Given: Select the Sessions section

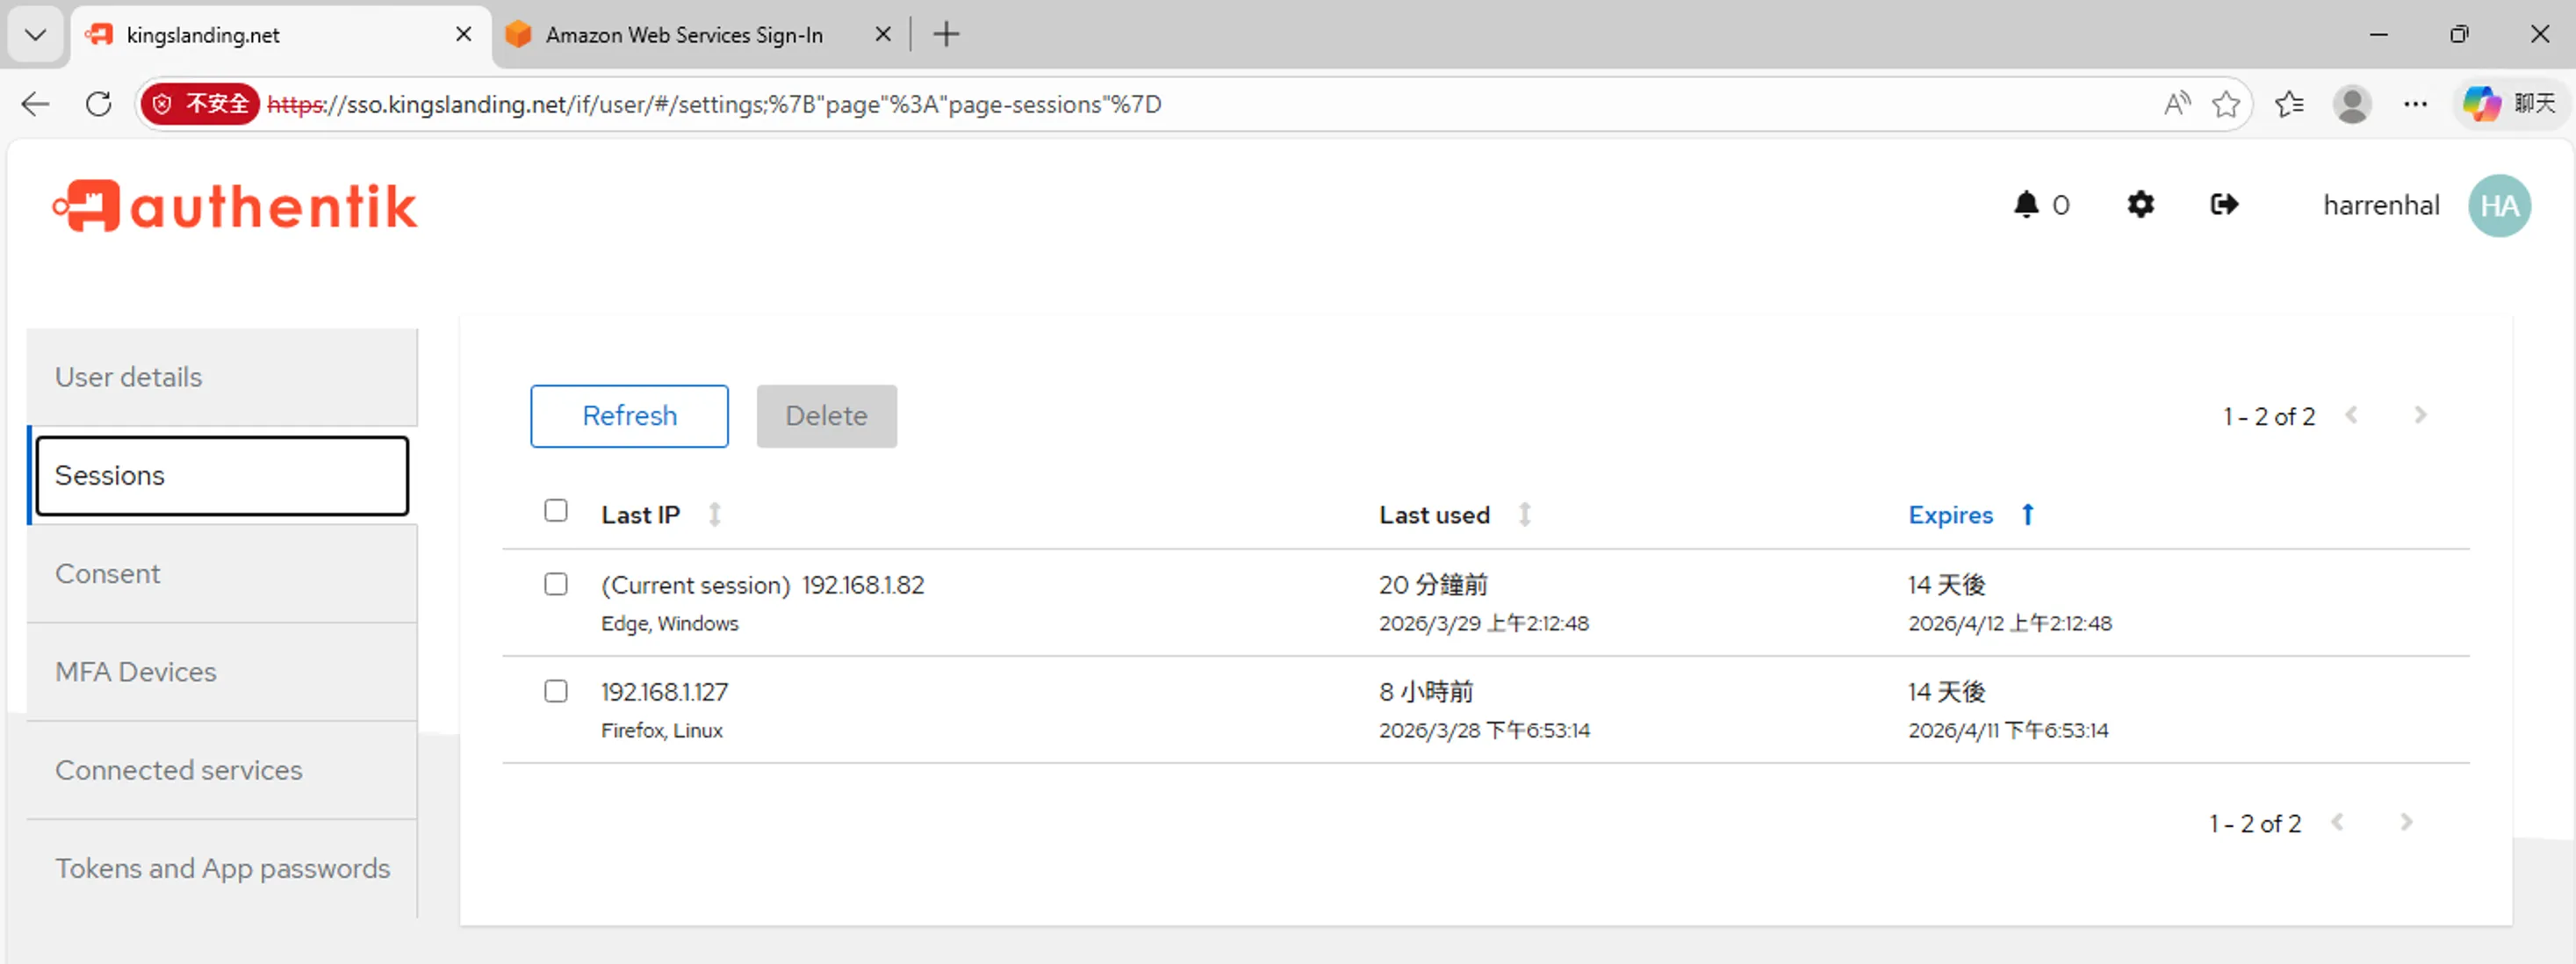Looking at the screenshot, I should coord(222,476).
